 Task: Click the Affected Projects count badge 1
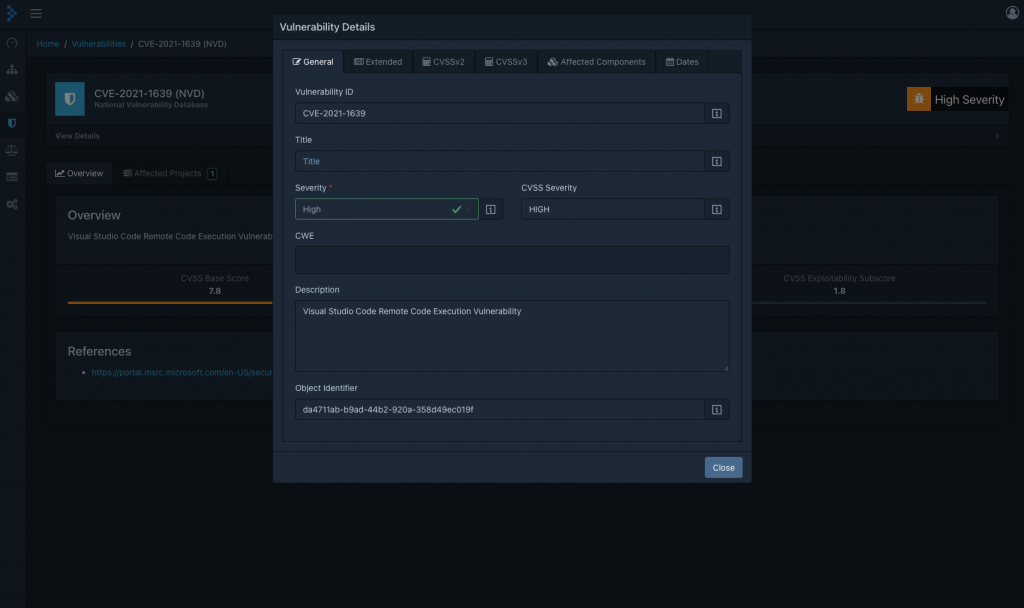tap(212, 174)
